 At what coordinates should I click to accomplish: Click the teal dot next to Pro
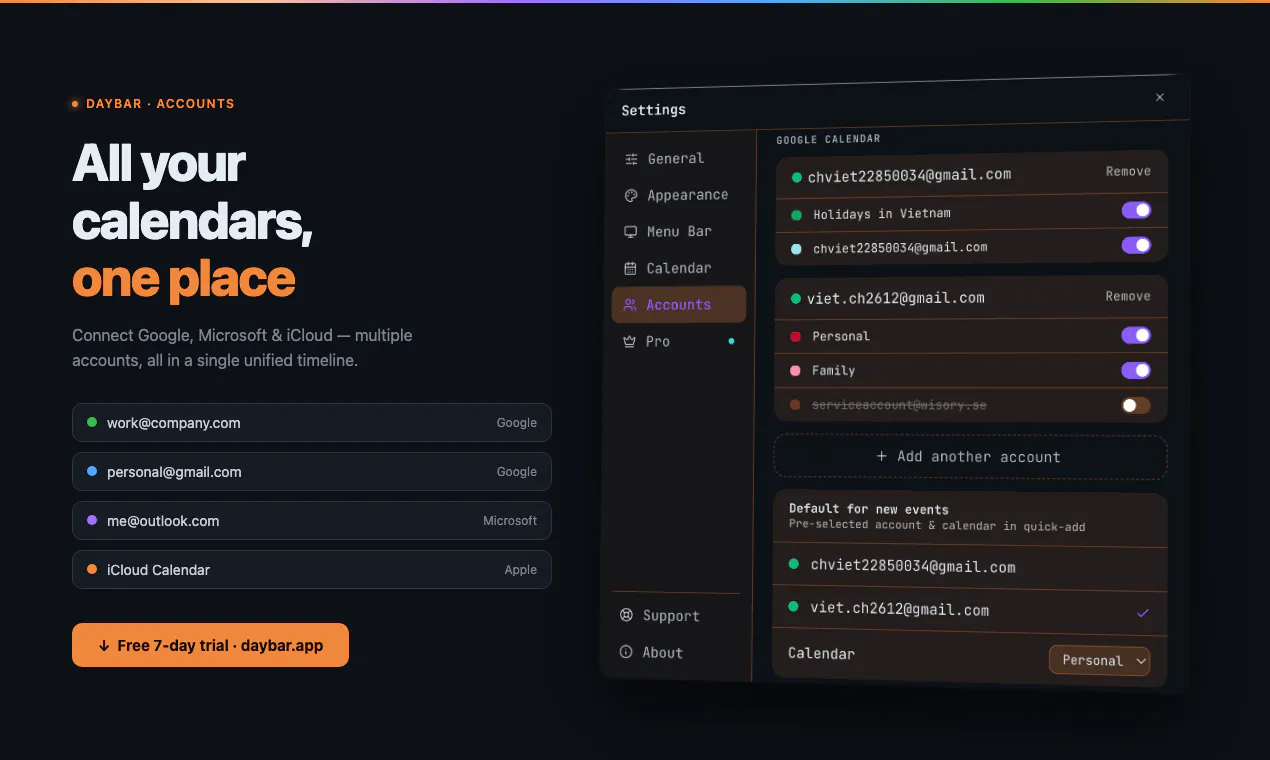[731, 341]
